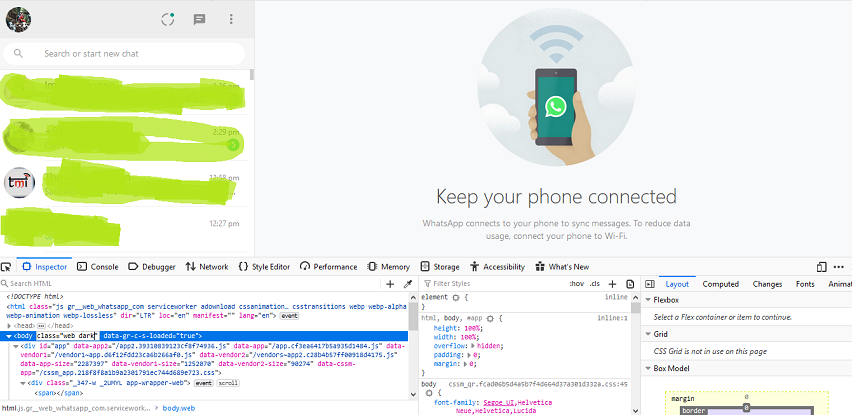
Task: Collapse the sidebar pane toggle icon
Action: [649, 284]
